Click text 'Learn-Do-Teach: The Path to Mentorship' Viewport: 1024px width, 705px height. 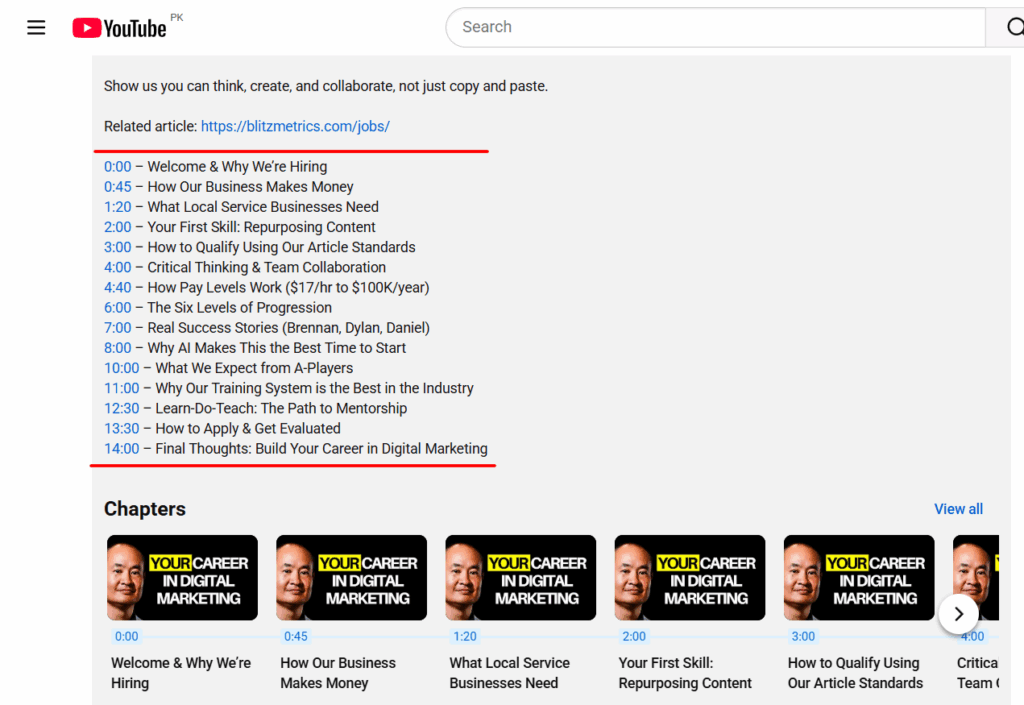tap(281, 409)
